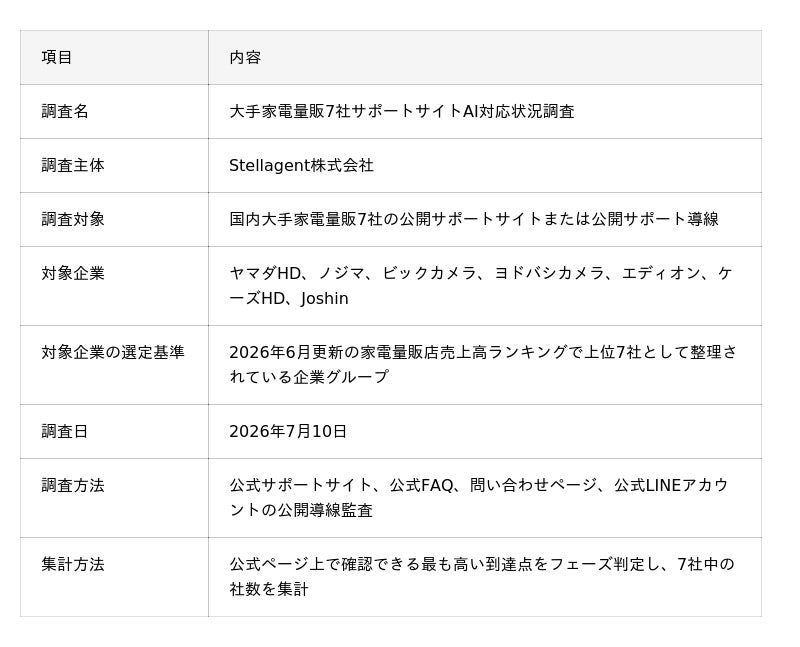The width and height of the screenshot is (800, 647).
Task: Click the text line 社数を集計
Action: (269, 589)
